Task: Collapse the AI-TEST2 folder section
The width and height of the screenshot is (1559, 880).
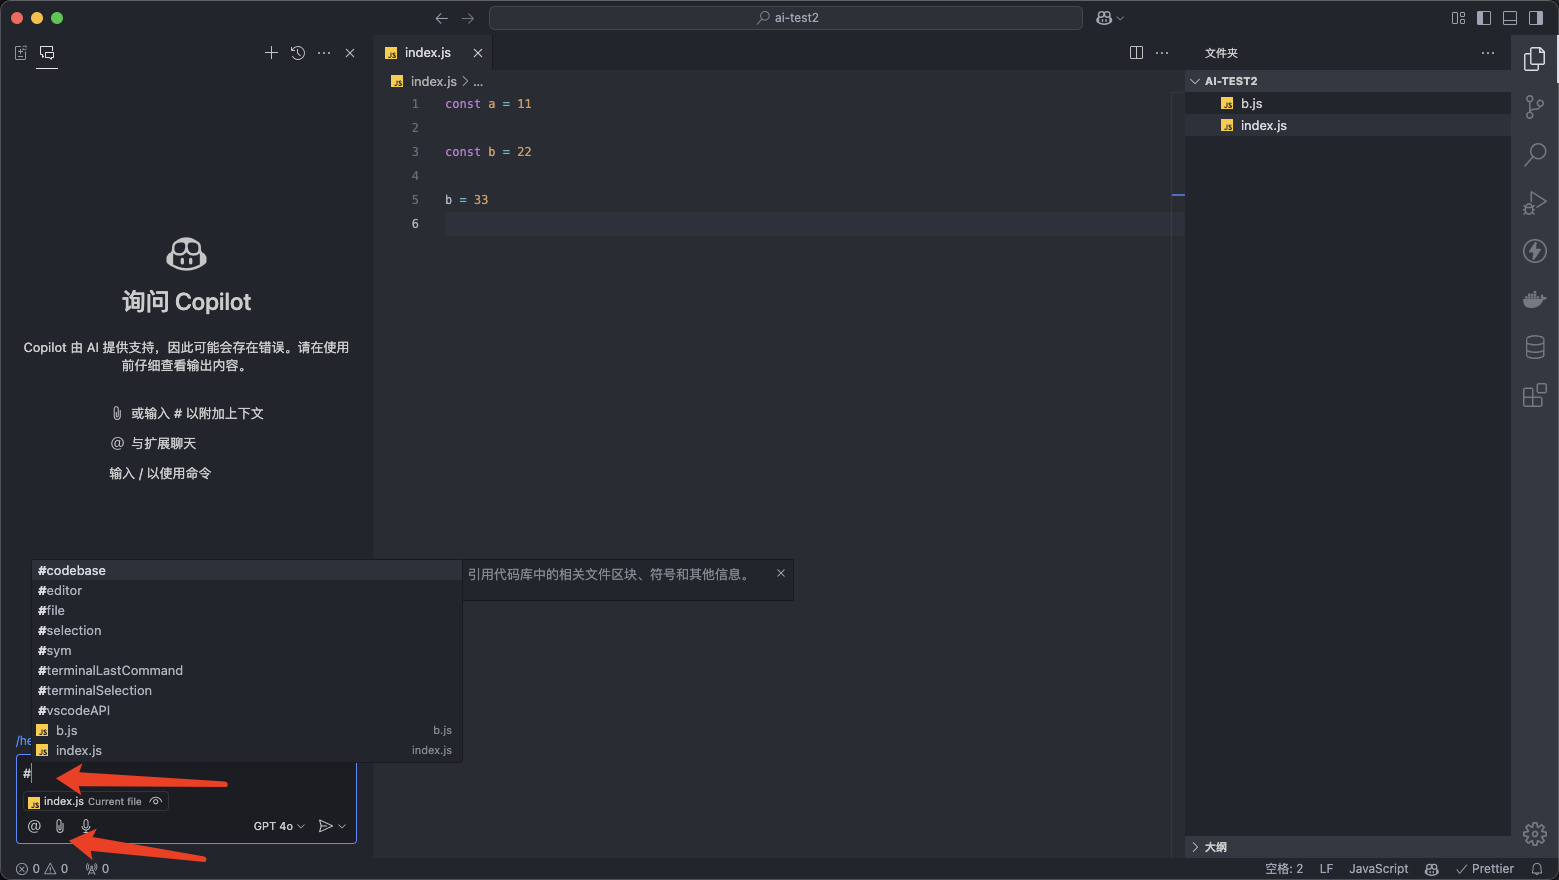Action: coord(1348,81)
